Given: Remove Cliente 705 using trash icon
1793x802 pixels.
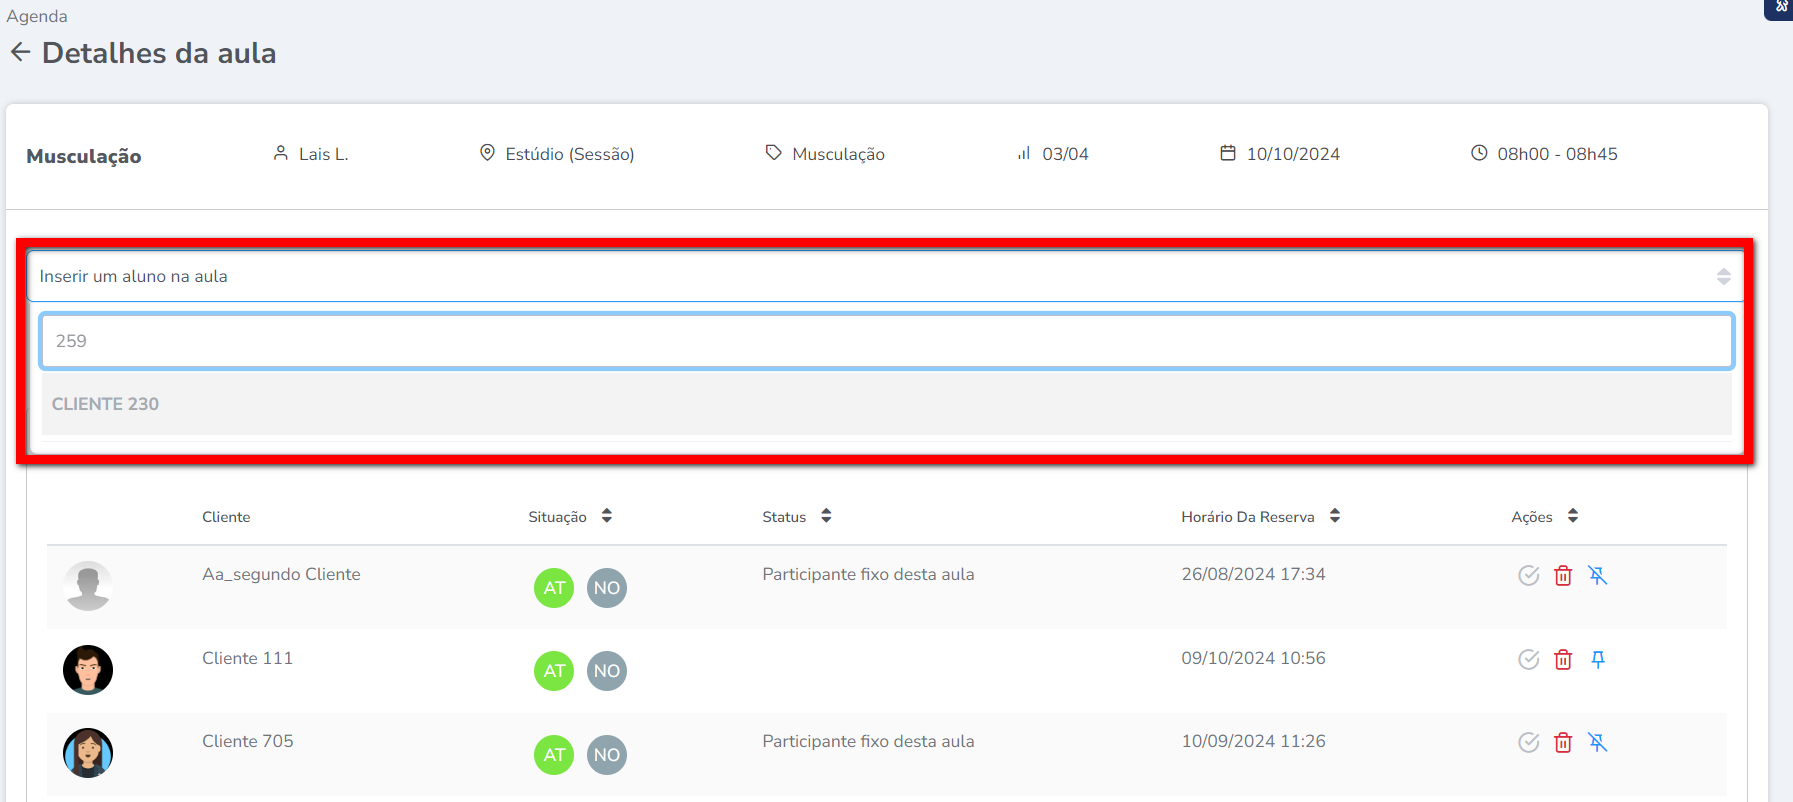Looking at the screenshot, I should point(1562,742).
